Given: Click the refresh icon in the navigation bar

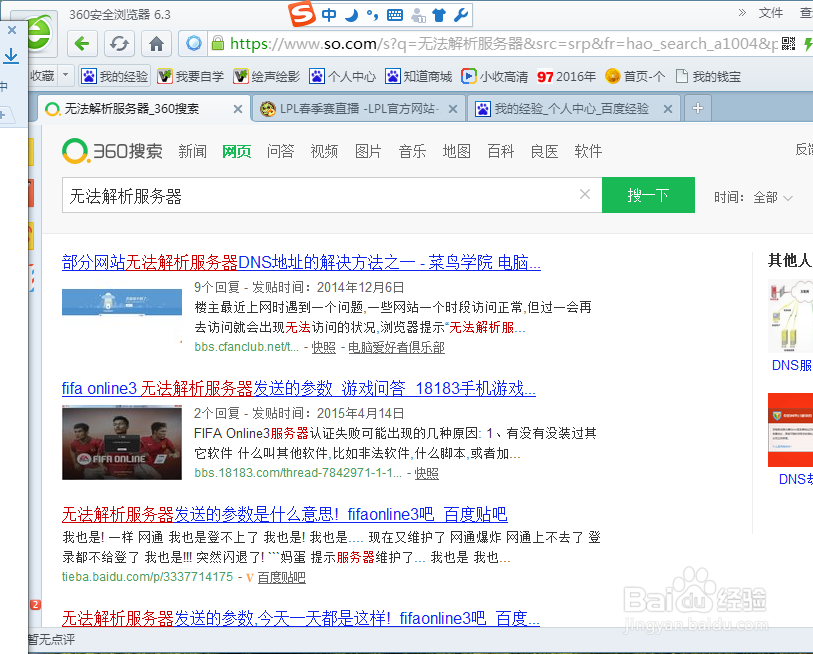Looking at the screenshot, I should (119, 43).
